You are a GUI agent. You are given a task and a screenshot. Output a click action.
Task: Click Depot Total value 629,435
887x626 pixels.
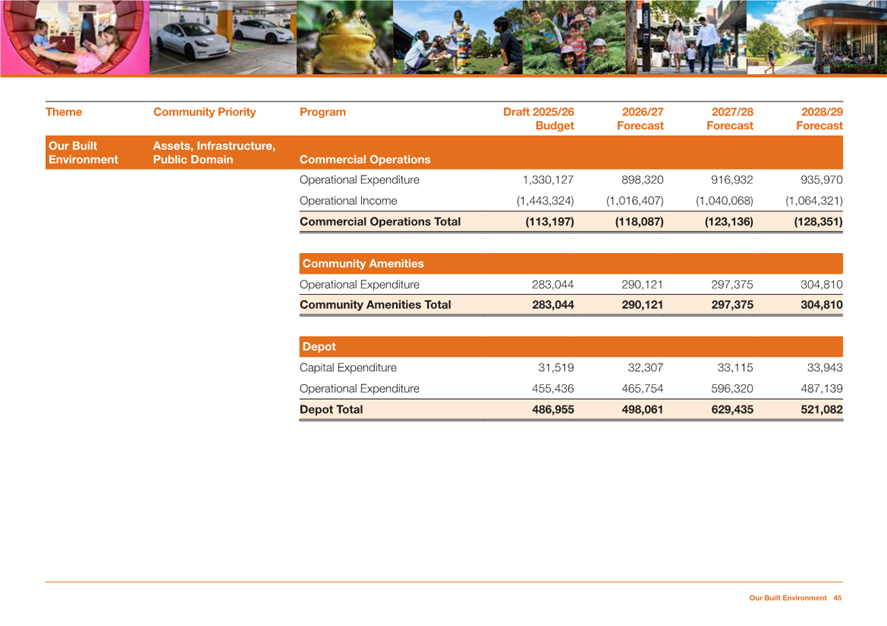pyautogui.click(x=732, y=409)
